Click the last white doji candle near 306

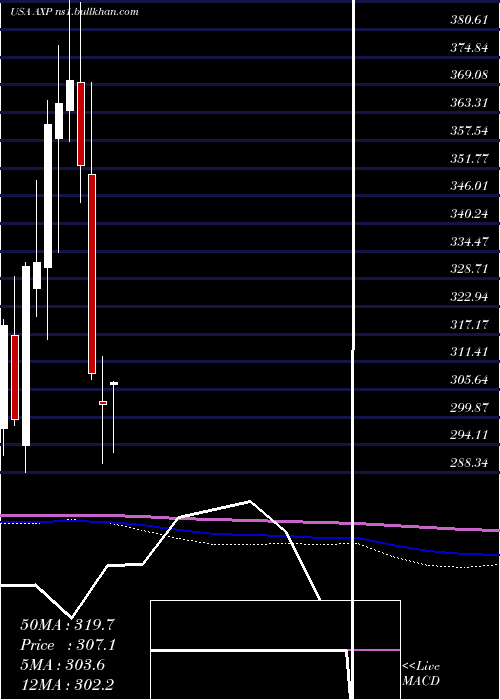(114, 383)
